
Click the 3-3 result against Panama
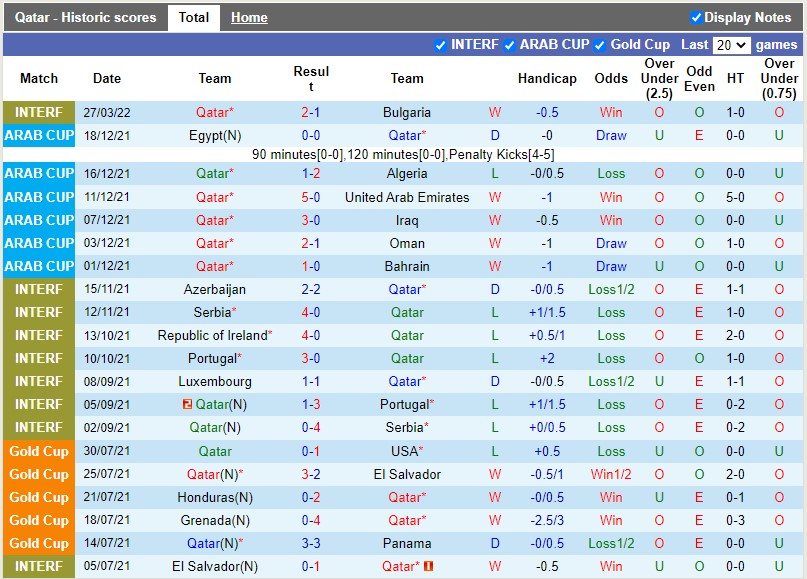coord(311,543)
